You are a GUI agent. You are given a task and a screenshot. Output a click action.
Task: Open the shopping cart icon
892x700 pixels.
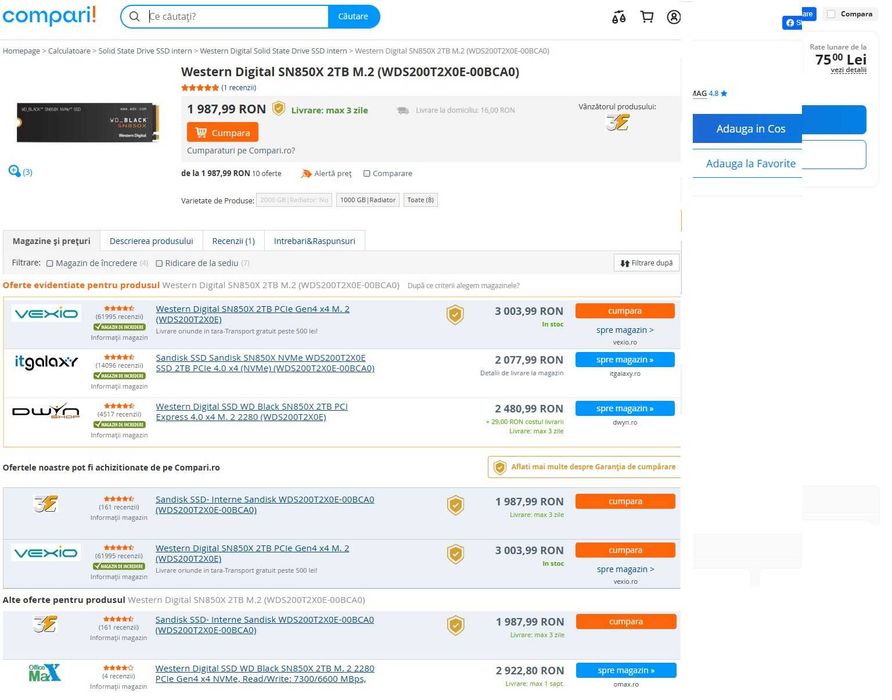(647, 17)
